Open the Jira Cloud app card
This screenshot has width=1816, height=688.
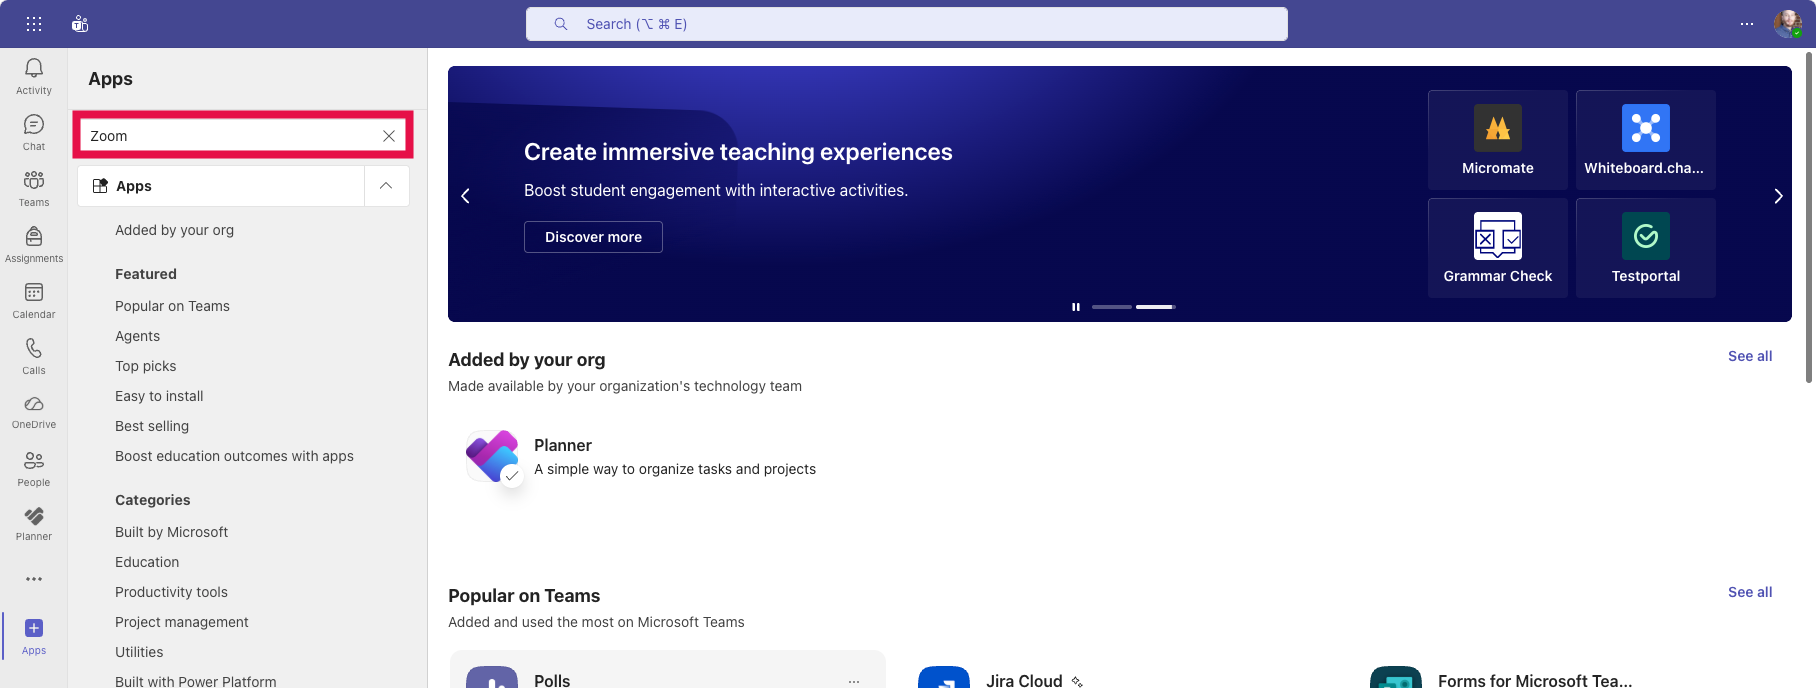[x=1120, y=670]
